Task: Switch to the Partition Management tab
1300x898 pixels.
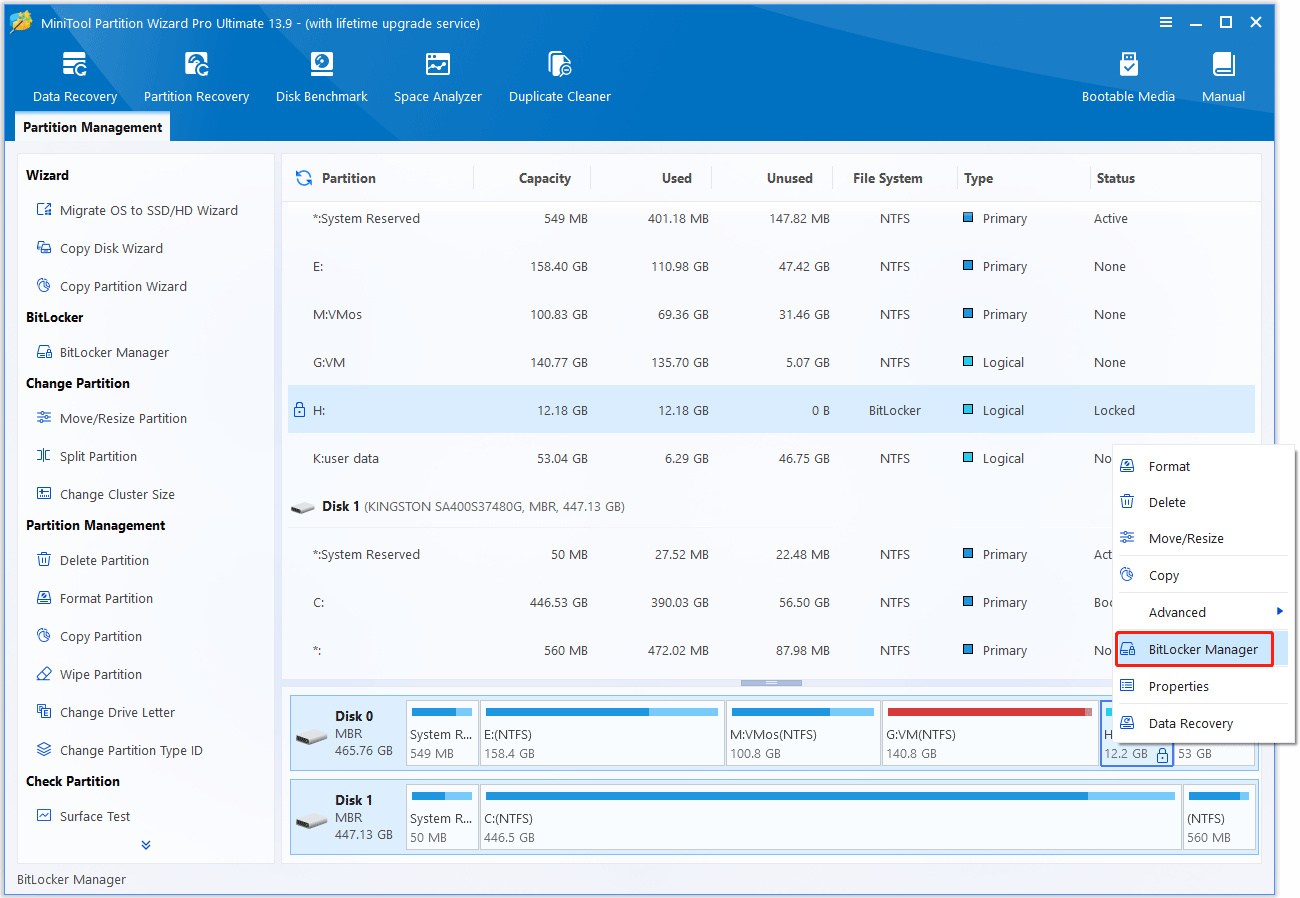Action: 92,127
